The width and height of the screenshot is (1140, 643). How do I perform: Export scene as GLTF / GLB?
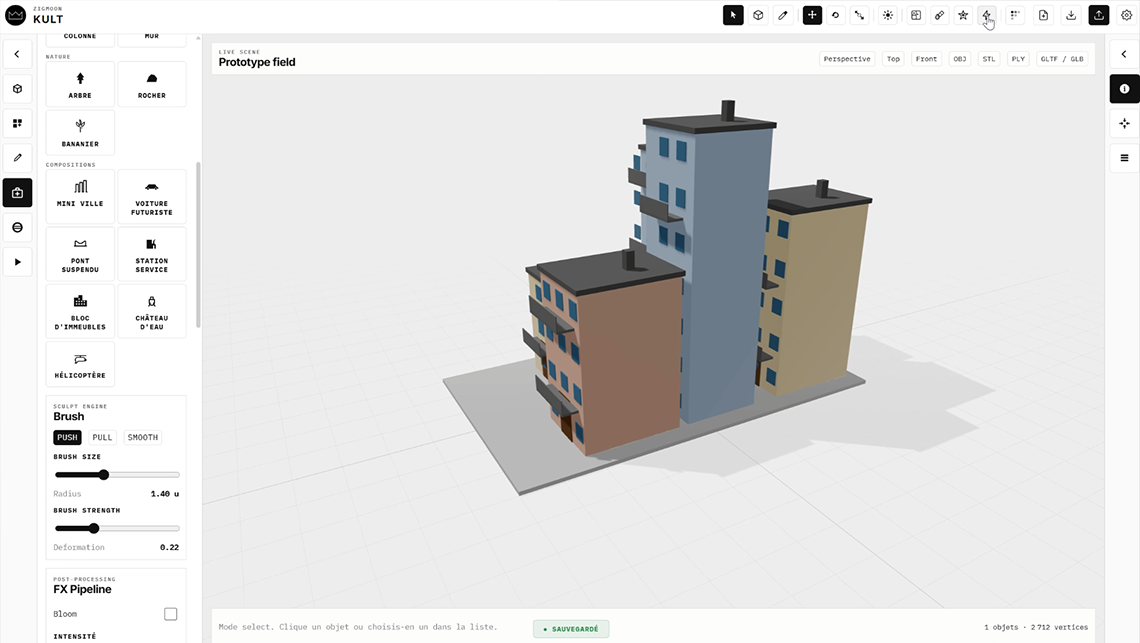pos(1061,59)
